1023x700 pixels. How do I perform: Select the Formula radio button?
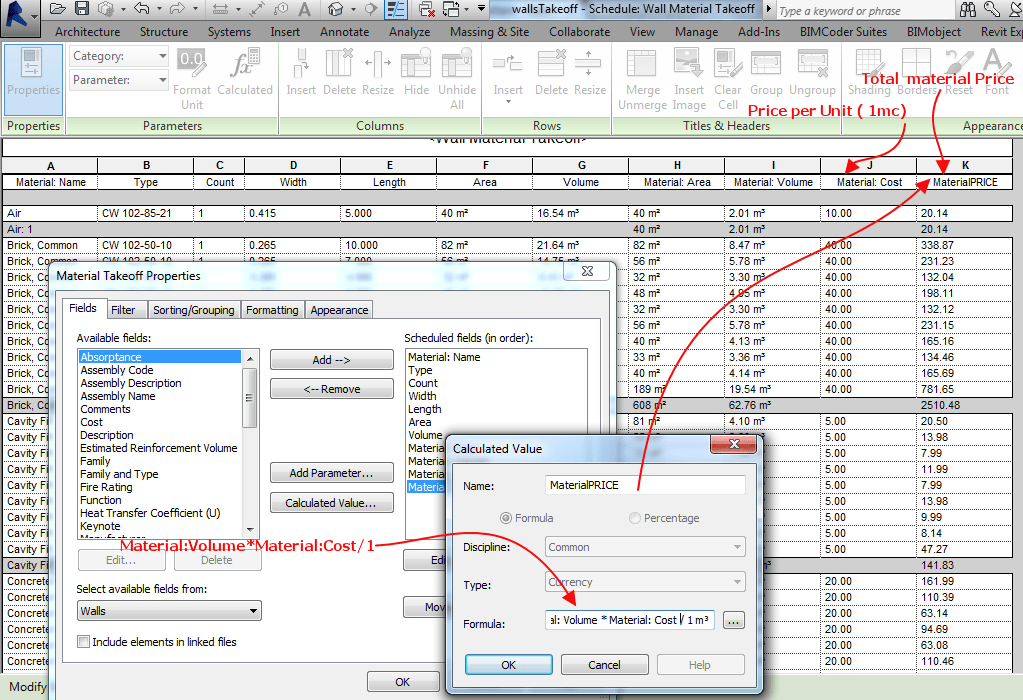pyautogui.click(x=506, y=518)
